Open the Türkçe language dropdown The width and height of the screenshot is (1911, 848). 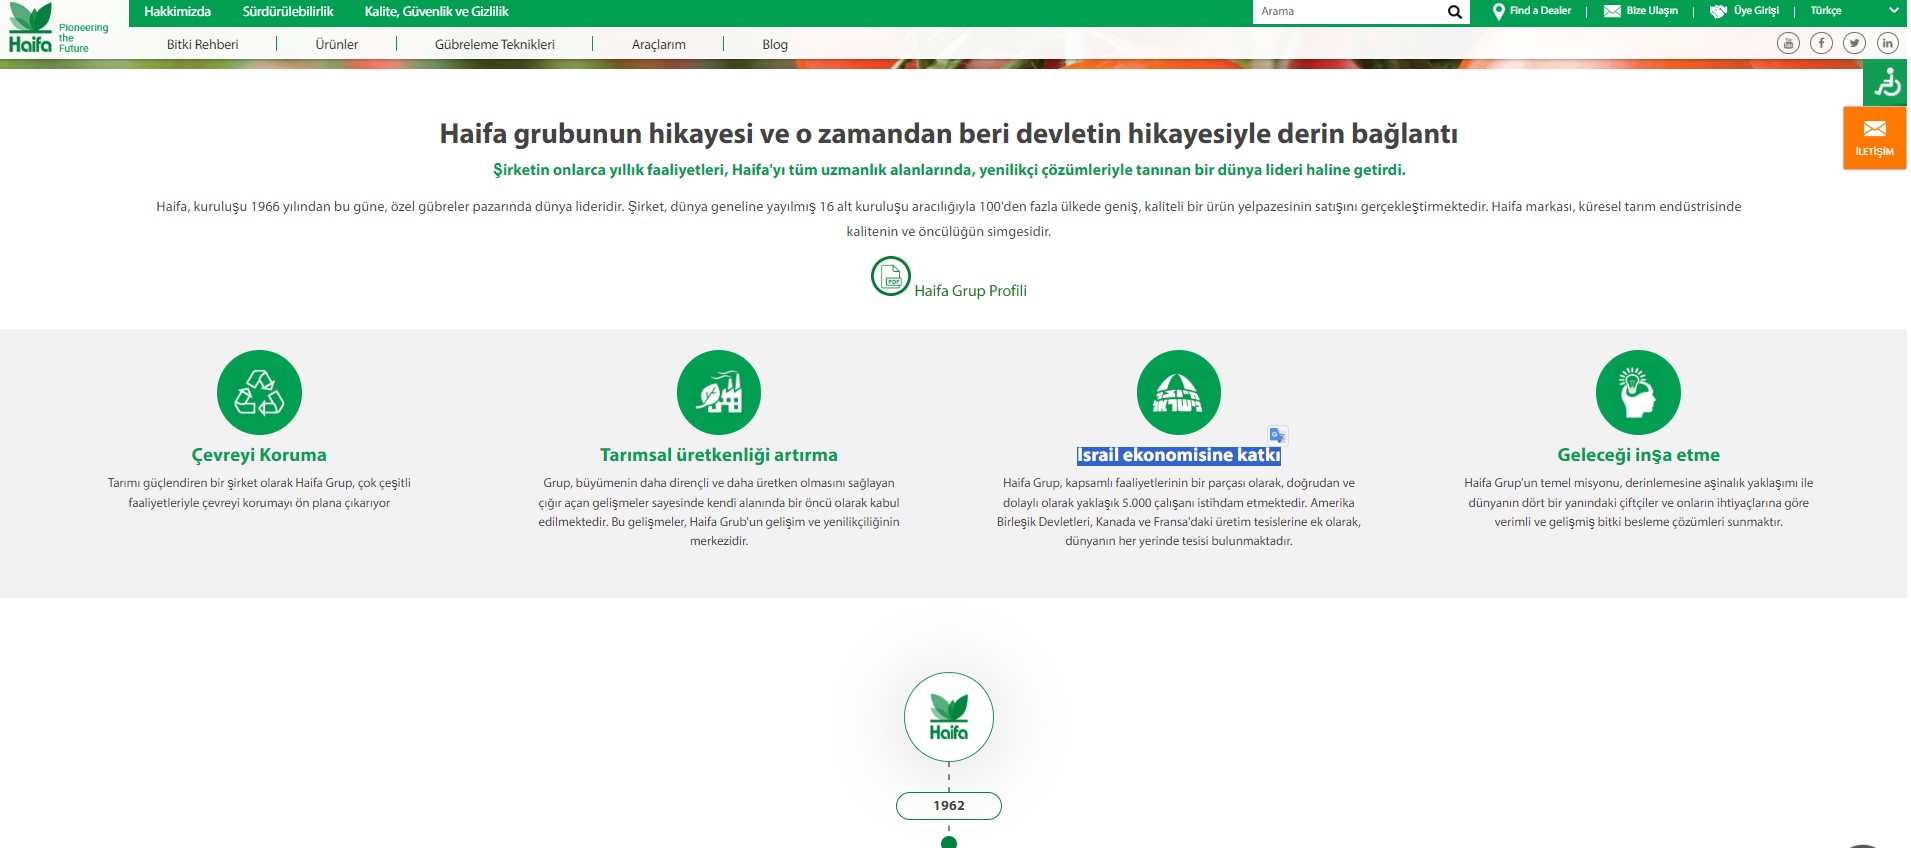click(1853, 11)
